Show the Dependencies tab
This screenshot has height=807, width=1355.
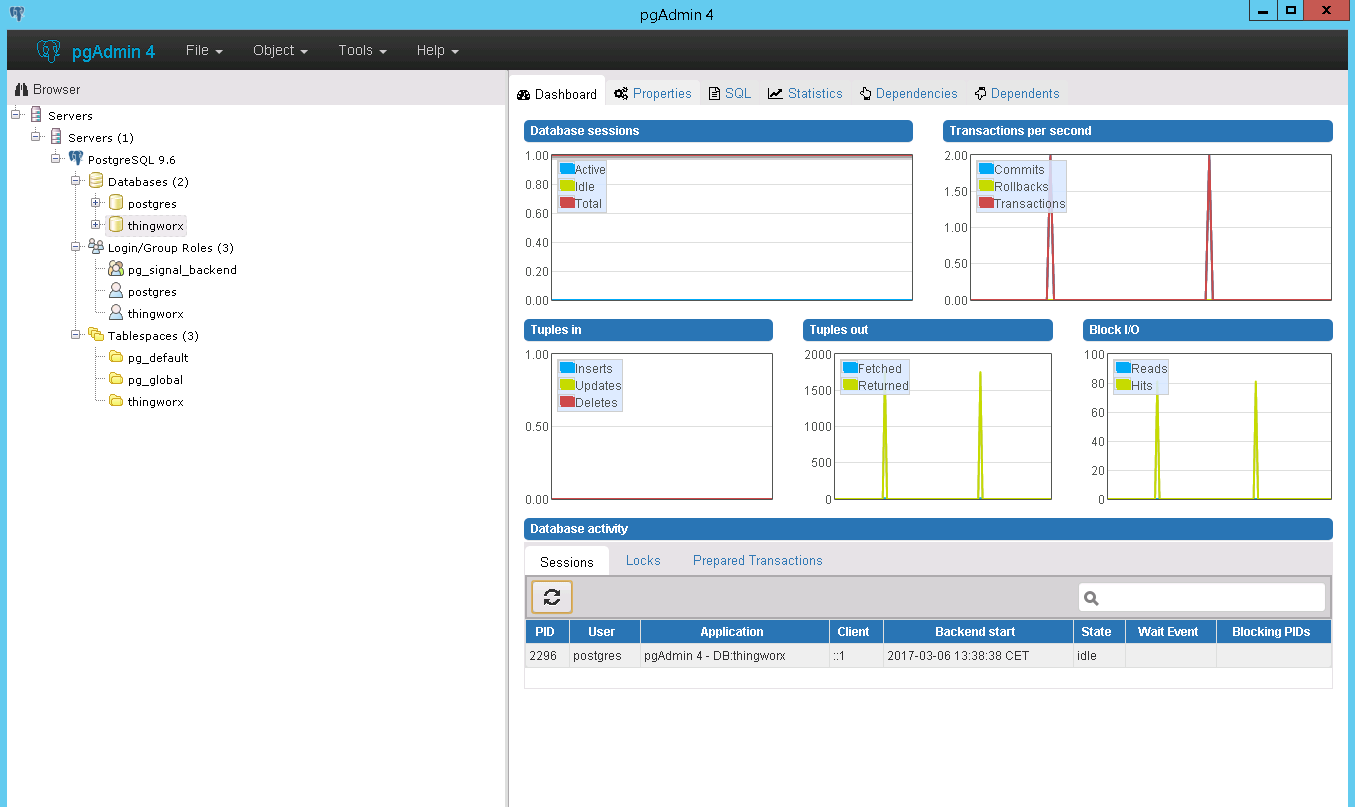(x=908, y=93)
